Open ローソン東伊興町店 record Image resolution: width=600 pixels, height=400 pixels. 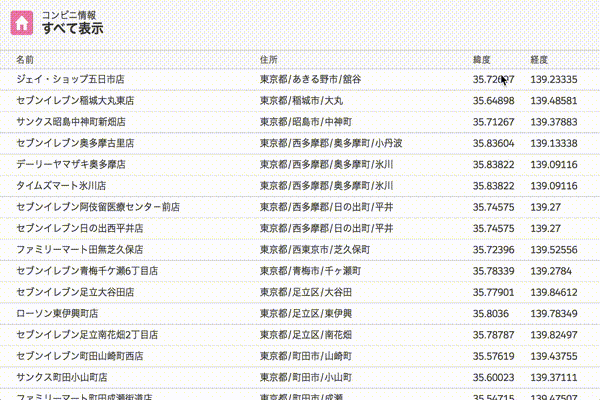click(x=57, y=313)
